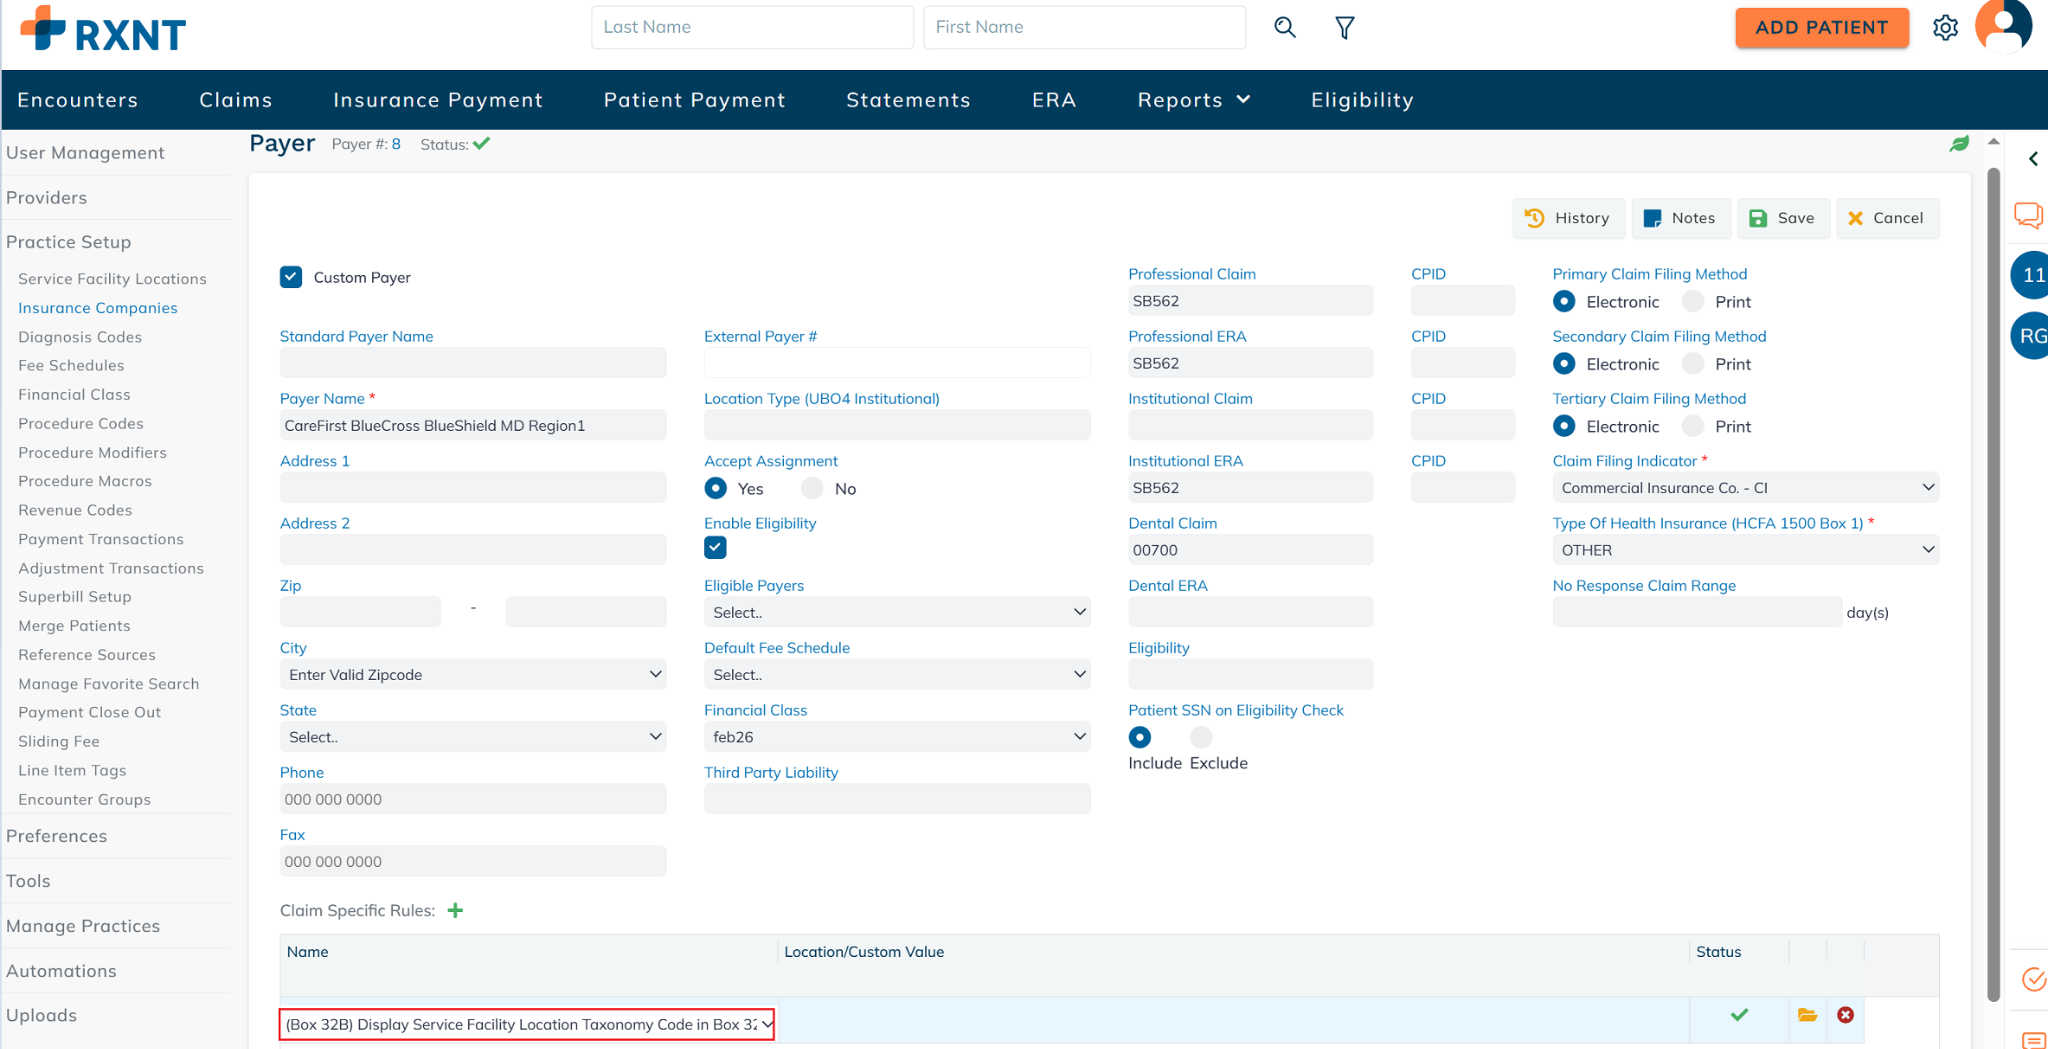Select Print for Primary Claim Filing Method
Image resolution: width=2048 pixels, height=1049 pixels.
click(1693, 301)
